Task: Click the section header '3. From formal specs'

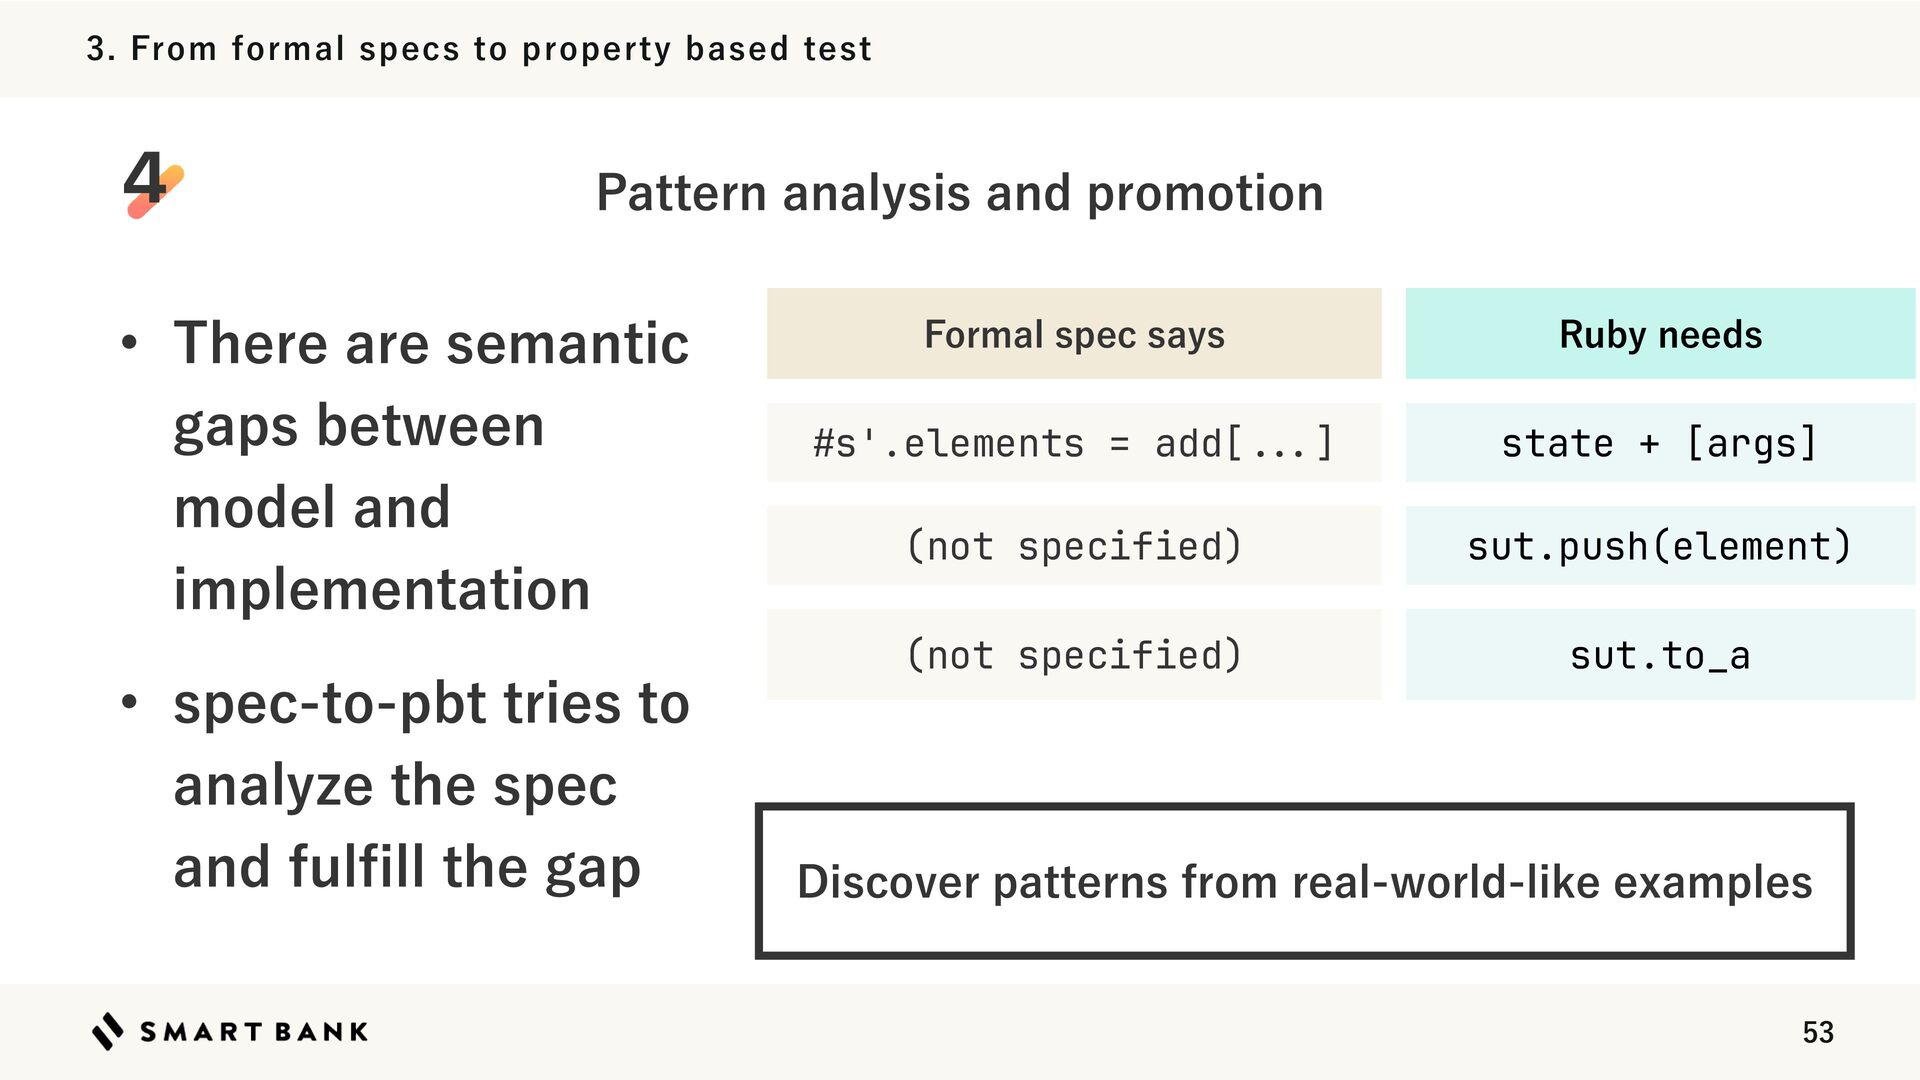Action: tap(479, 48)
